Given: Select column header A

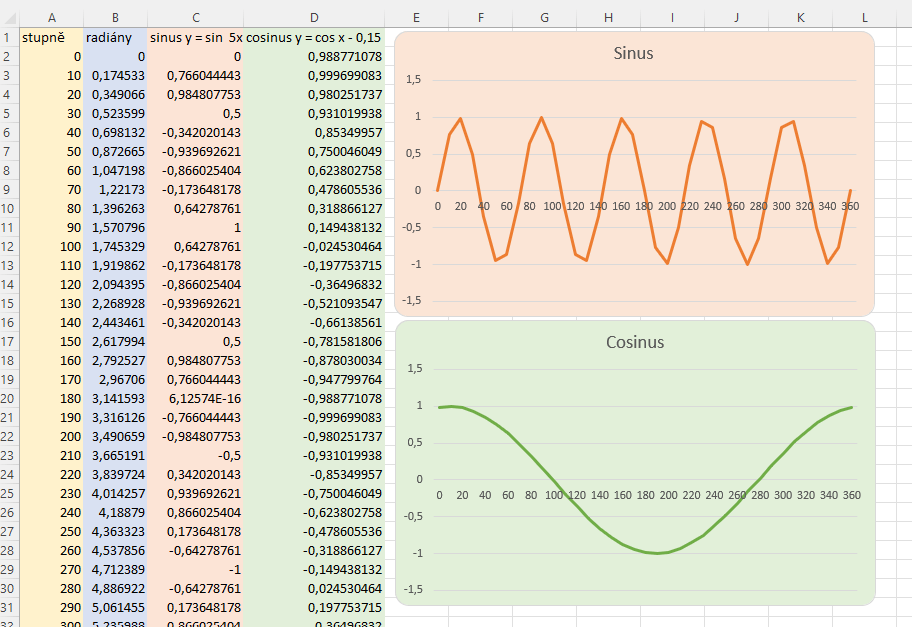Looking at the screenshot, I should click(x=51, y=17).
